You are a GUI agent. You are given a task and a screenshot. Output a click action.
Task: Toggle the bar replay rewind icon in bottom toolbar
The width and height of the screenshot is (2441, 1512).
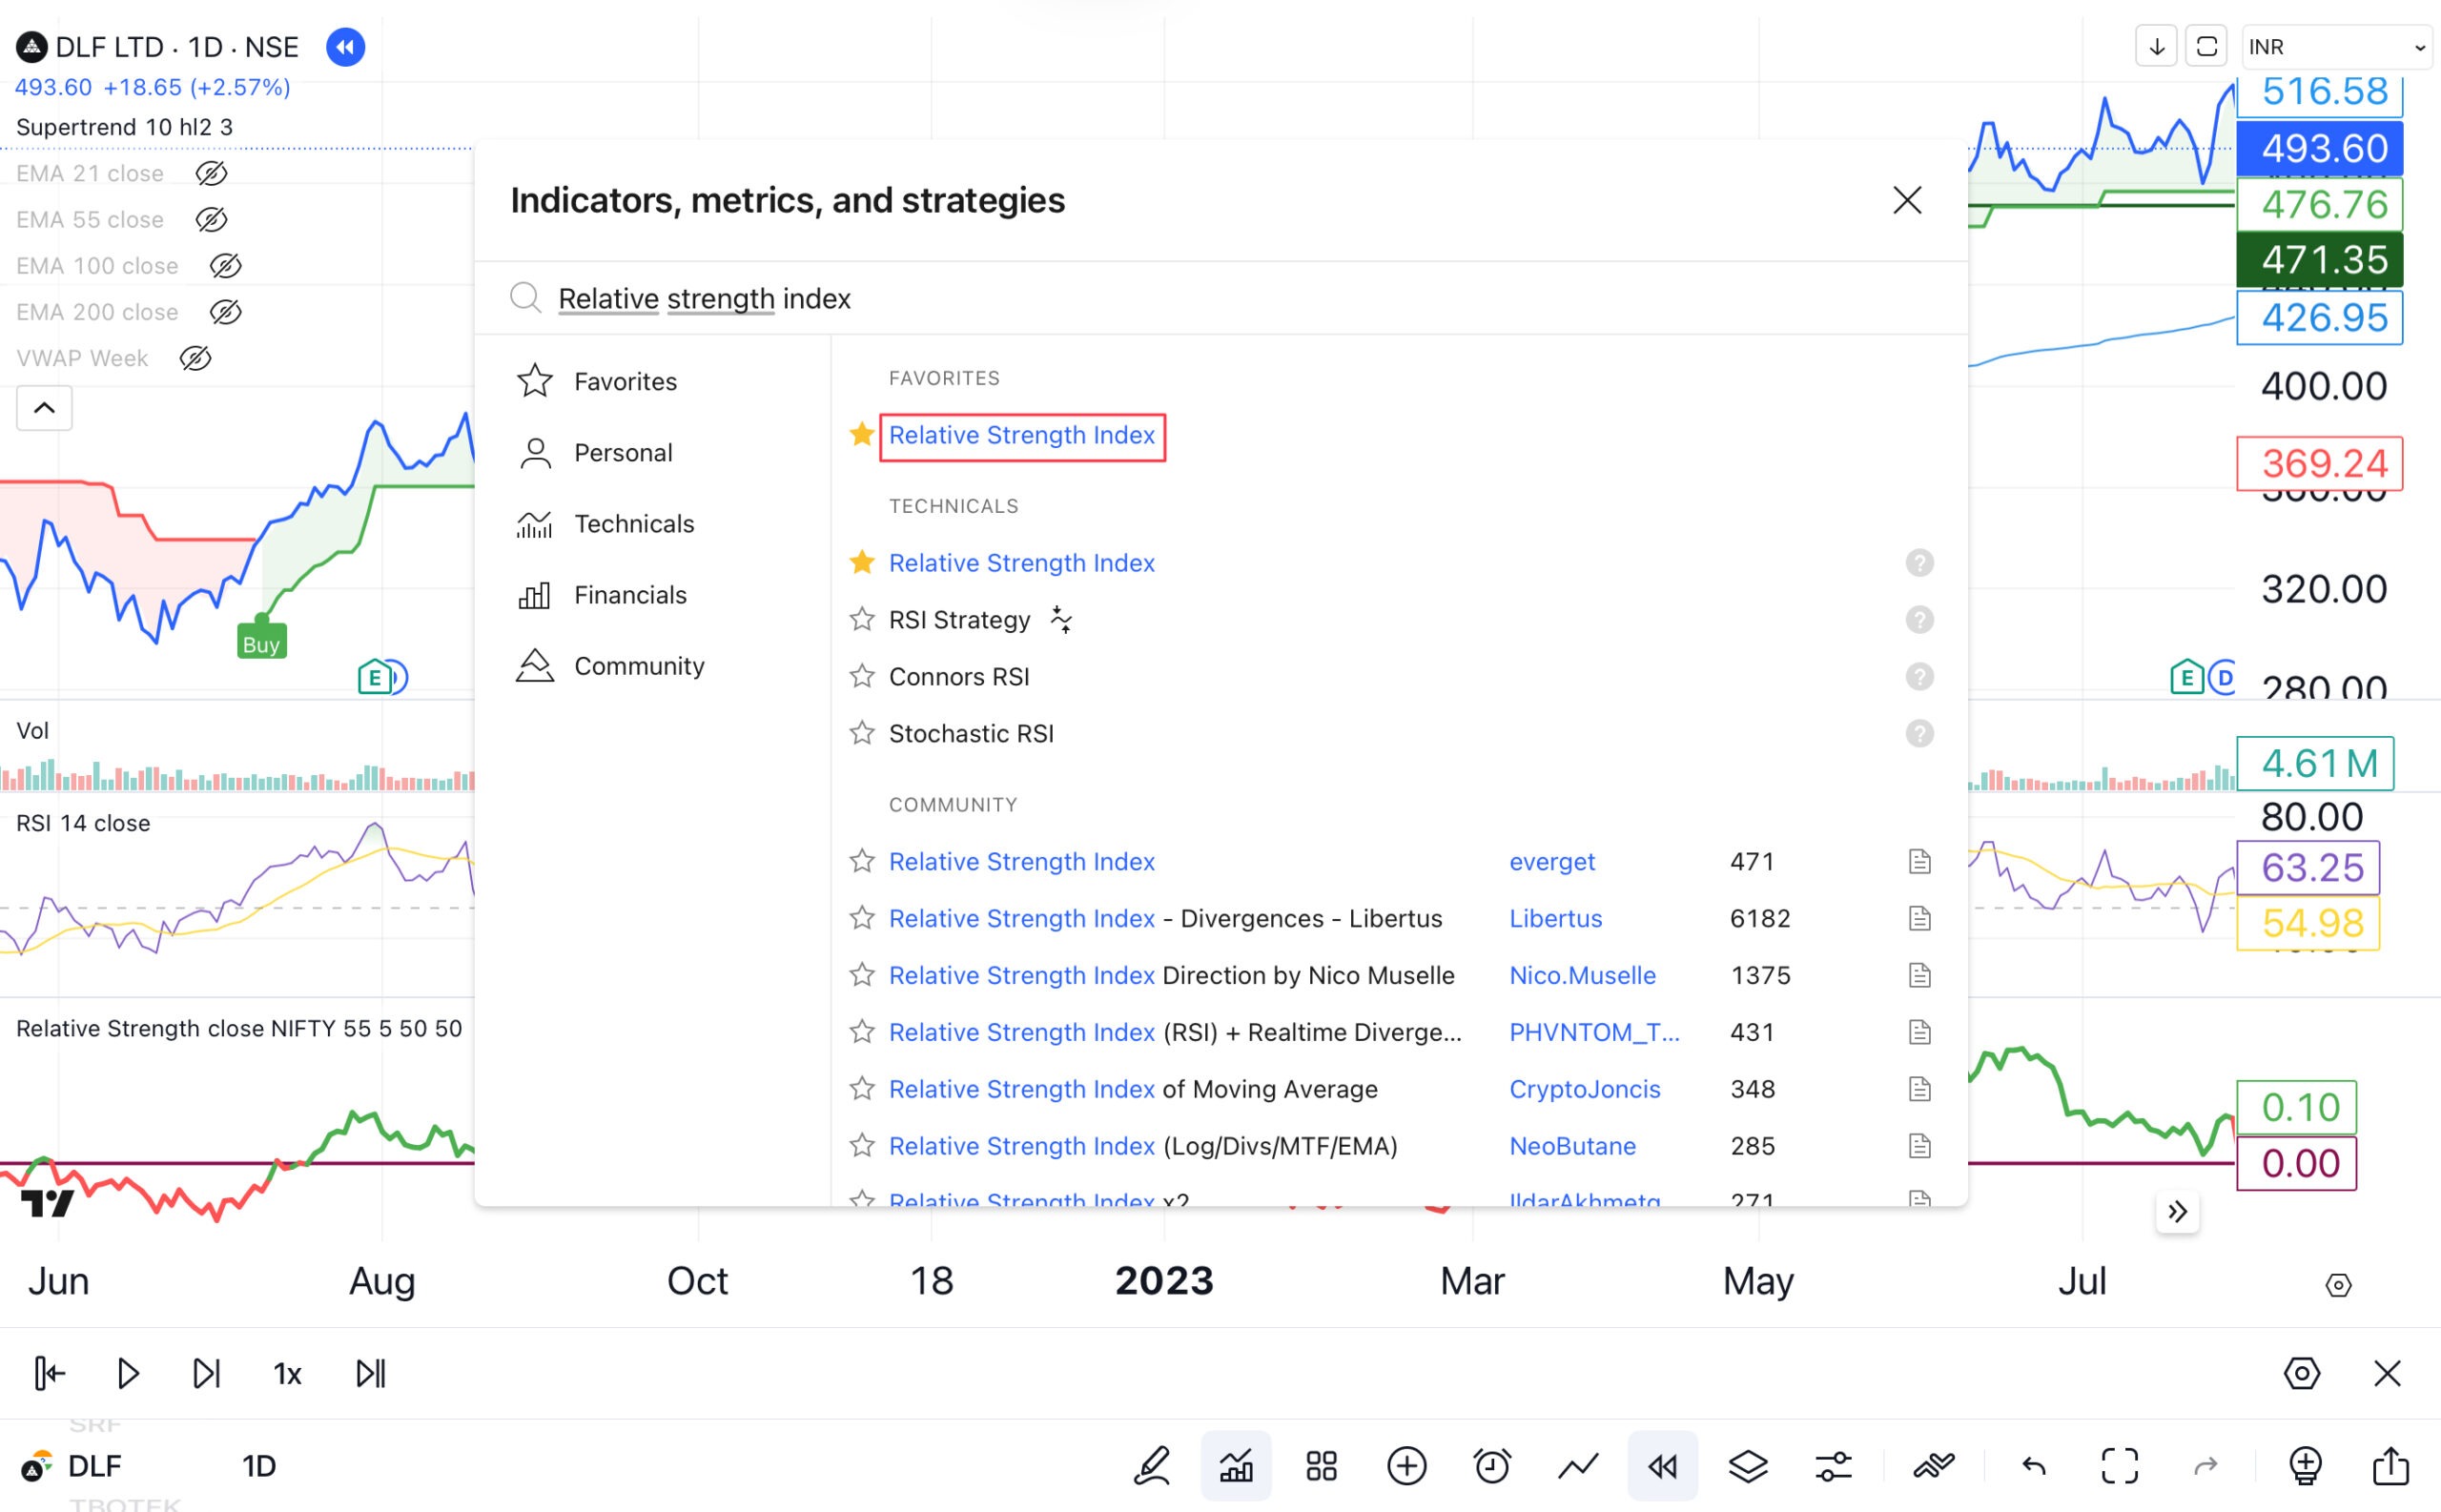tap(1662, 1466)
